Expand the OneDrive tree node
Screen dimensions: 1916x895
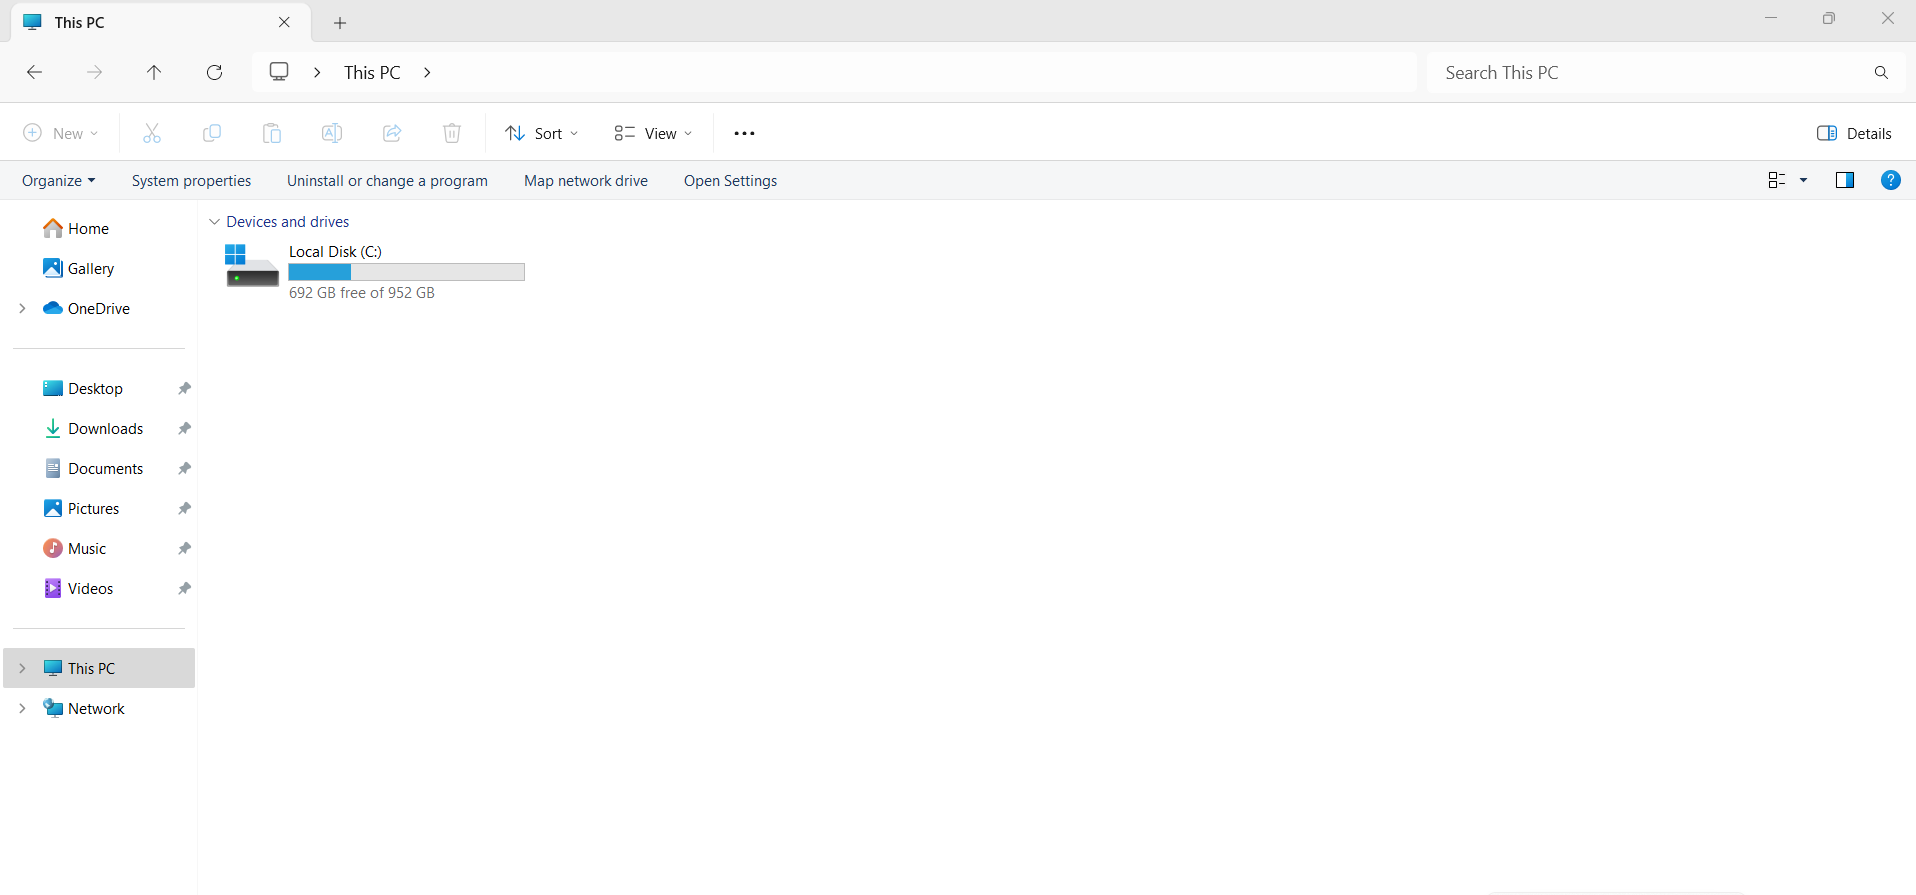click(22, 308)
